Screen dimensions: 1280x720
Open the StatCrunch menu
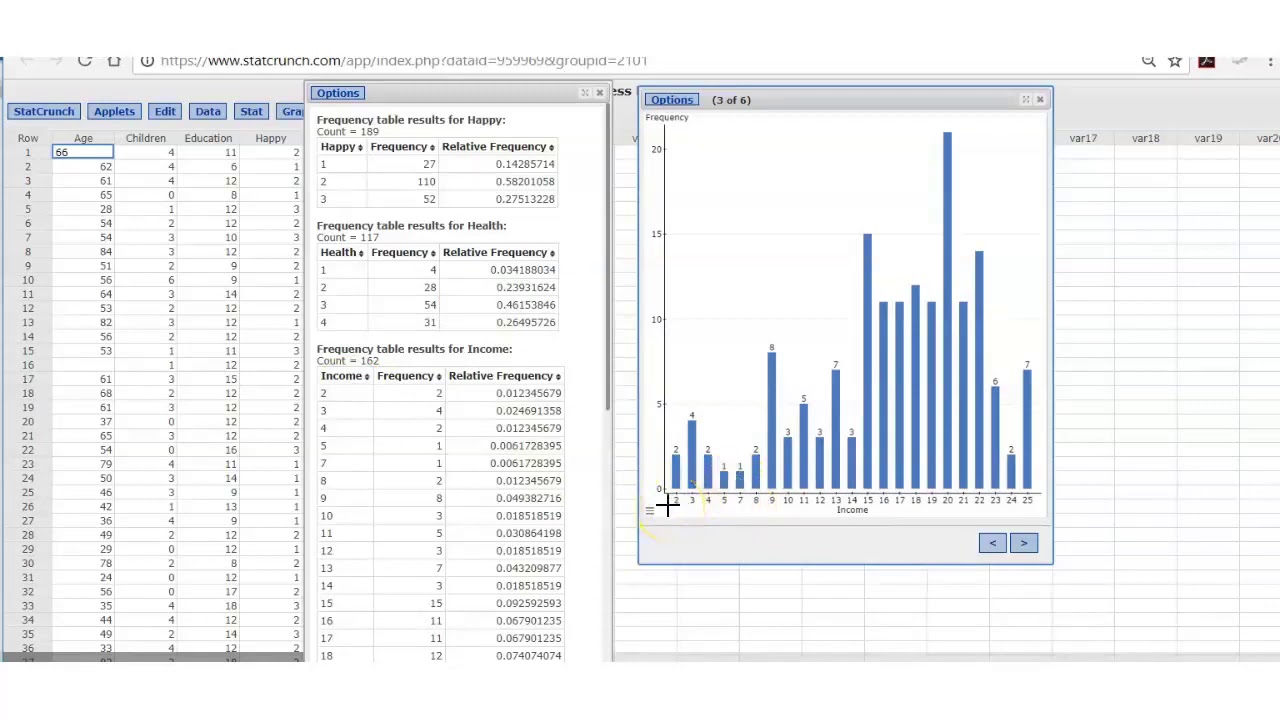click(44, 111)
